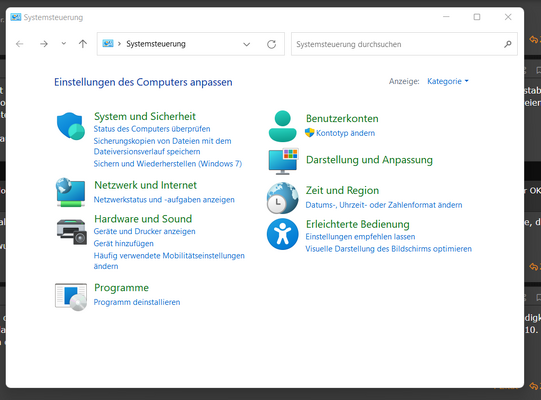The image size is (541, 400).
Task: Open the Hardware und Sound printer icon
Action: tap(71, 232)
